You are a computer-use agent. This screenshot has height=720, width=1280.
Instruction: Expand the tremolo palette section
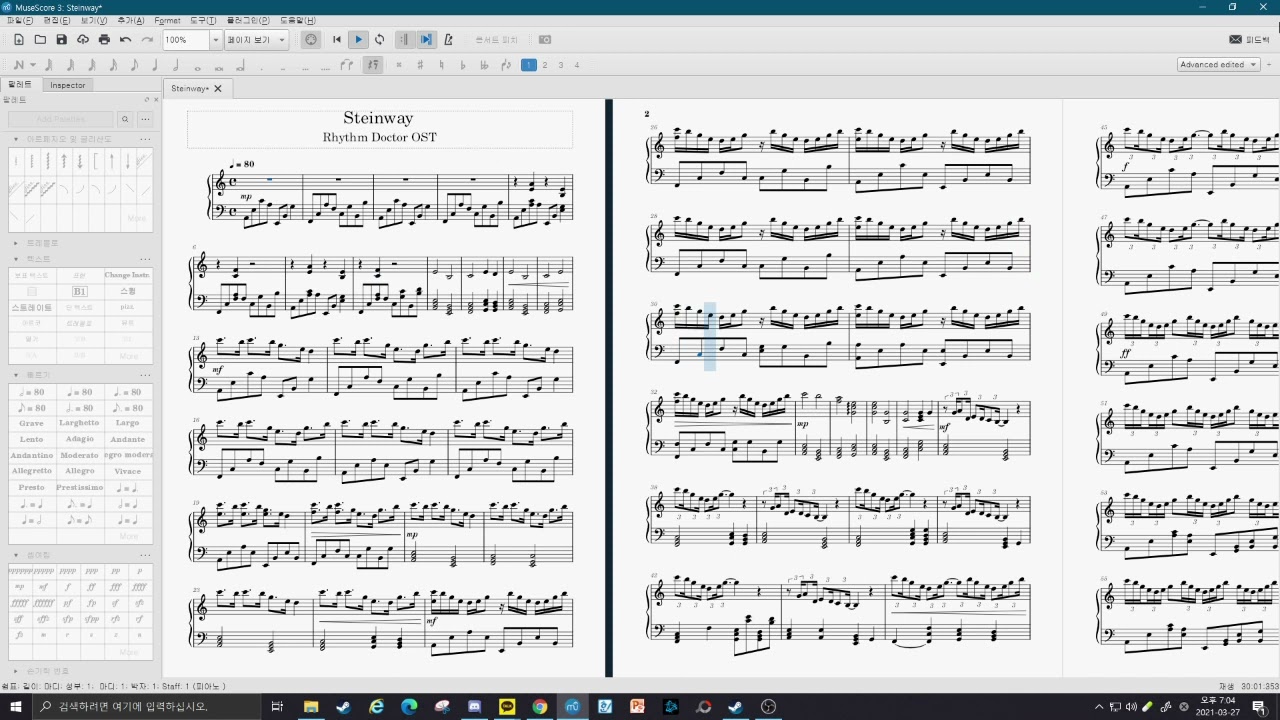15,243
